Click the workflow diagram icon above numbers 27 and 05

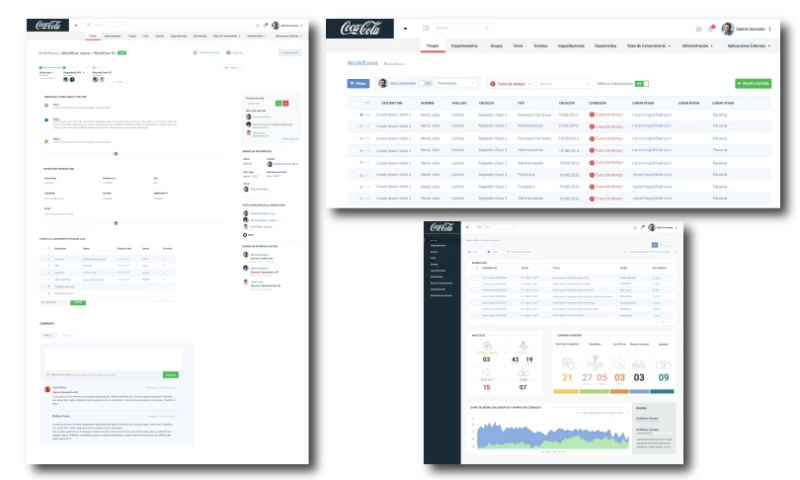pyautogui.click(x=595, y=363)
